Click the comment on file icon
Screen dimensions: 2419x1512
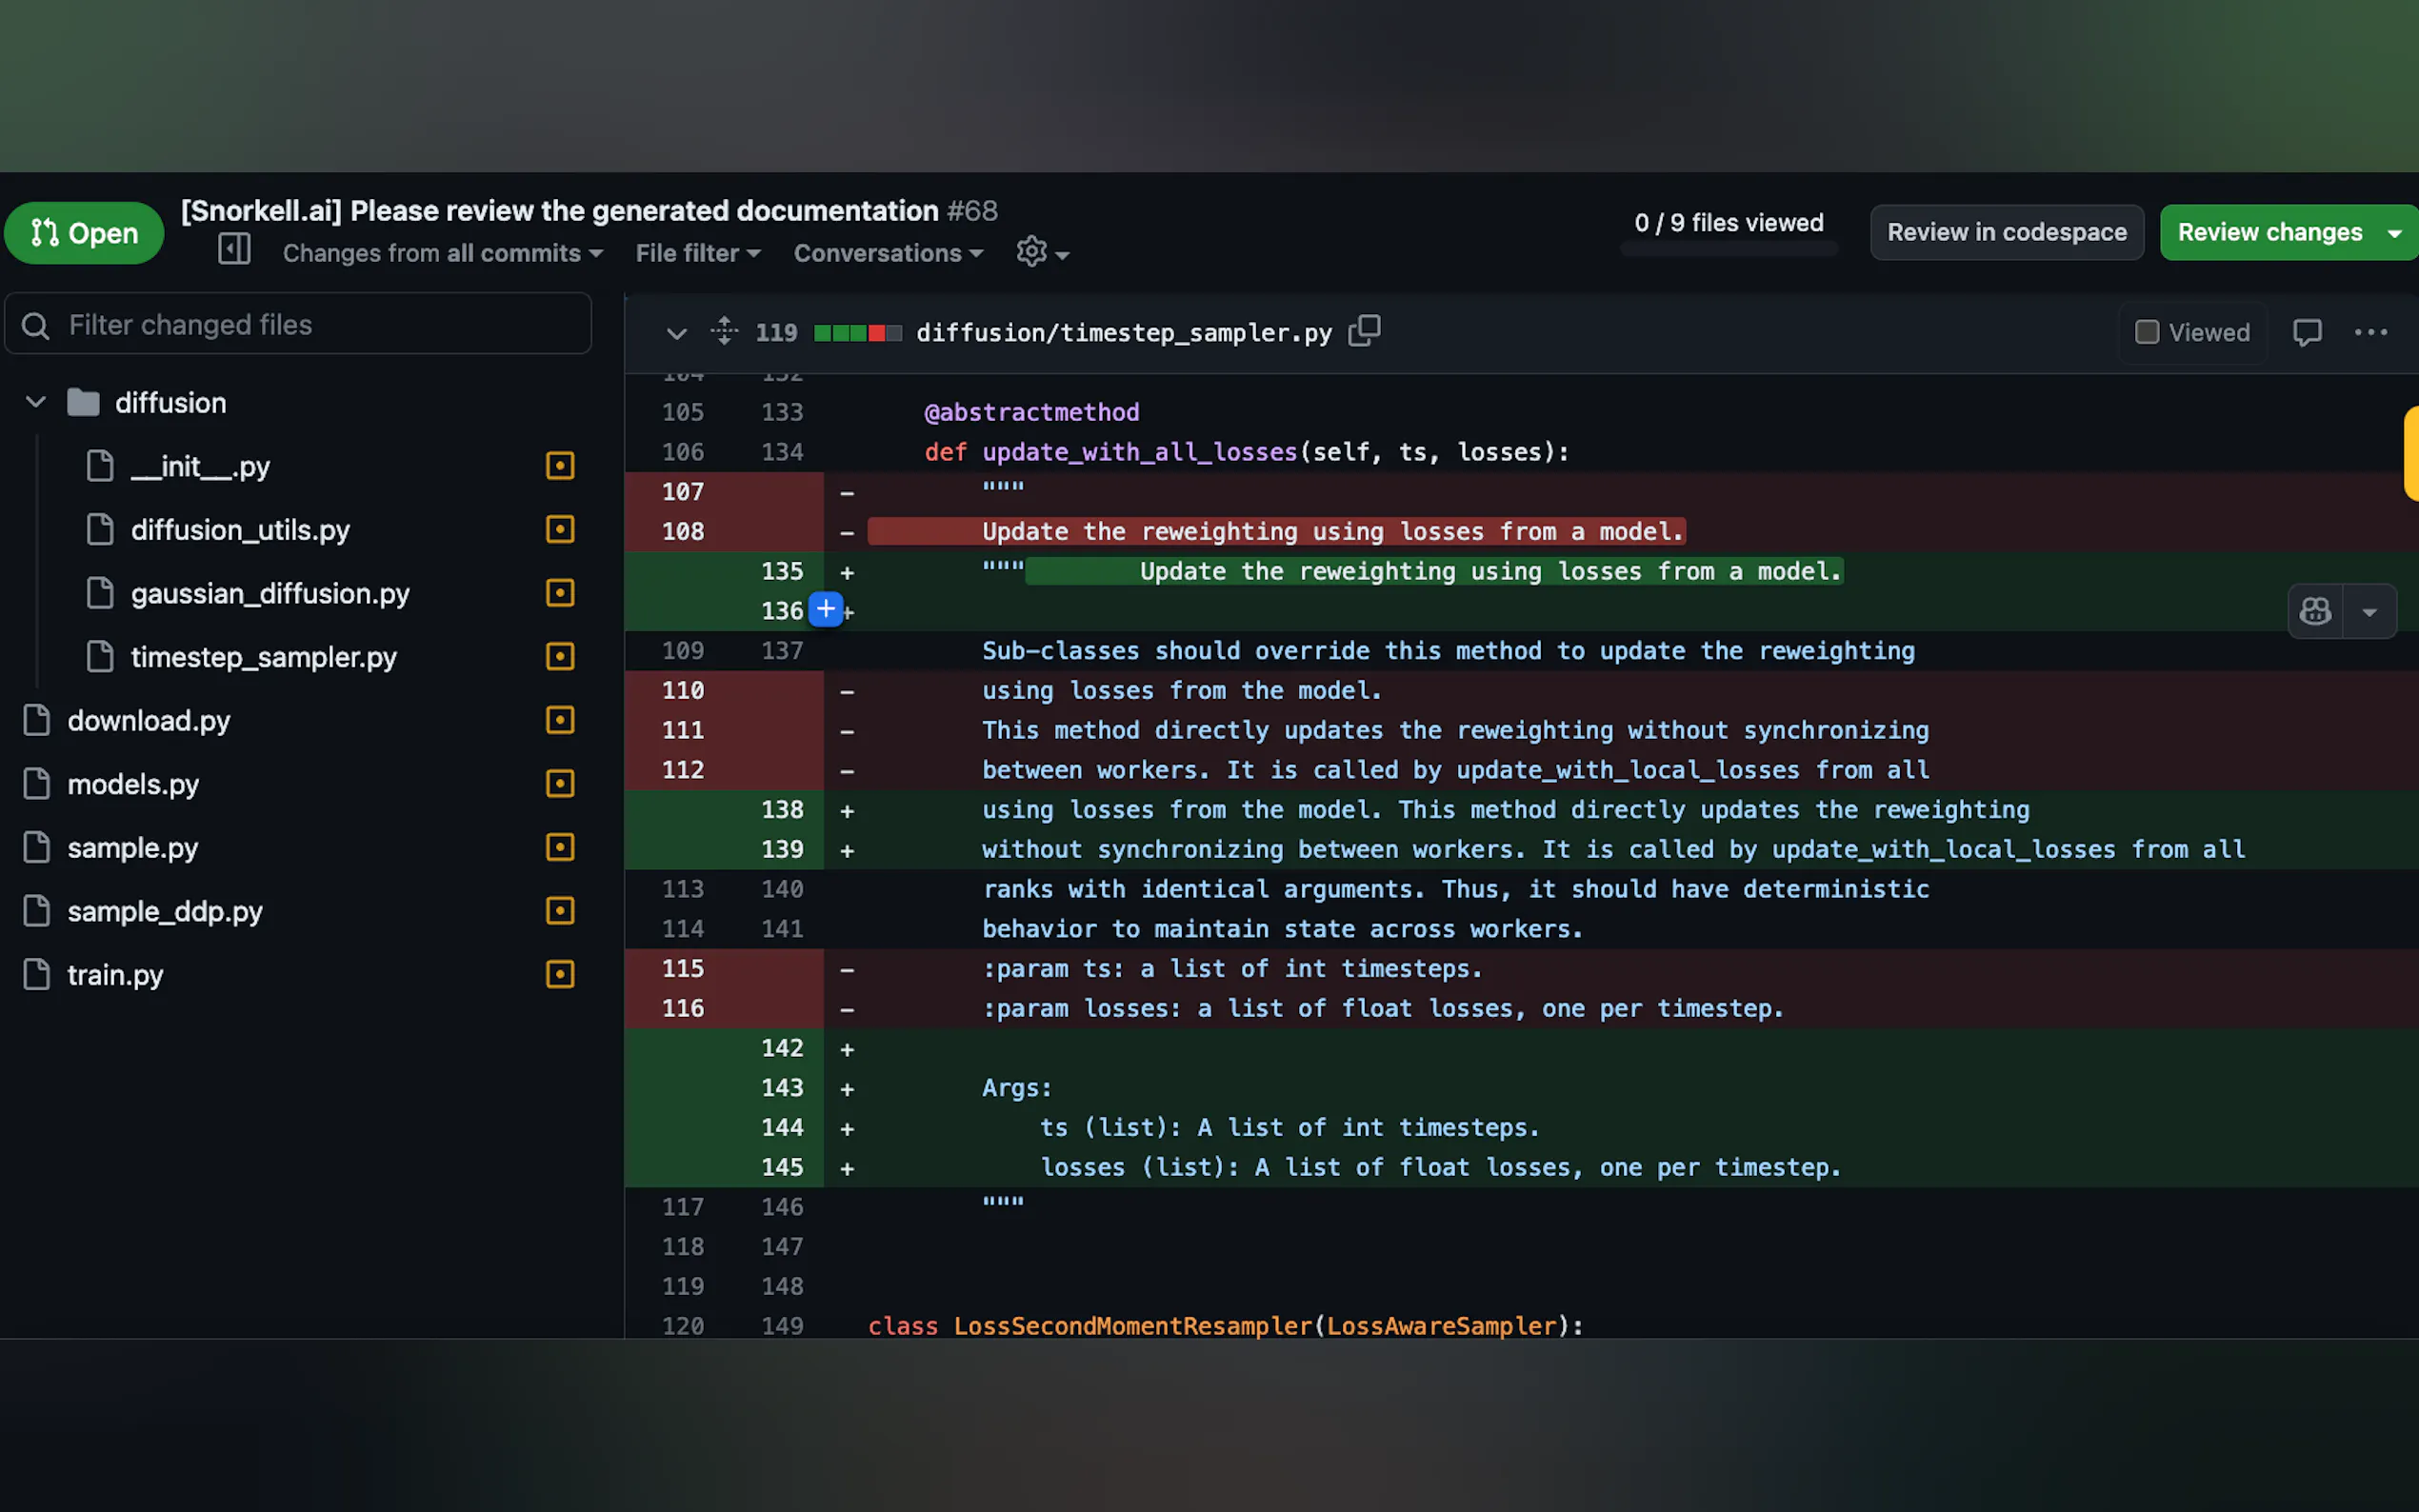pyautogui.click(x=2306, y=333)
